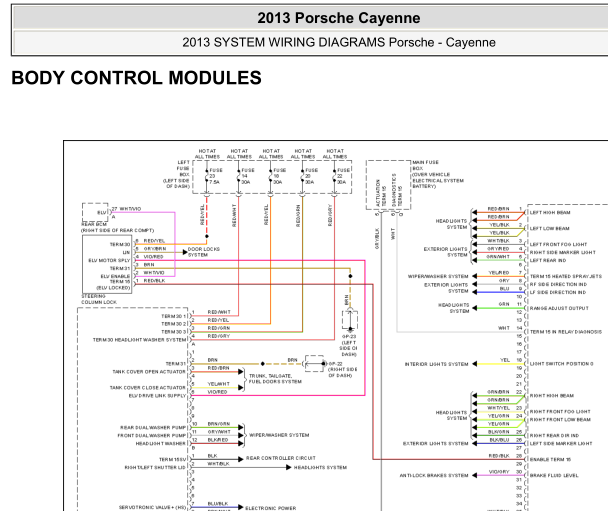Click the 'INTERIOR LIGHTS SYSTEM' label
Image resolution: width=608 pixels, height=511 pixels.
click(x=436, y=364)
